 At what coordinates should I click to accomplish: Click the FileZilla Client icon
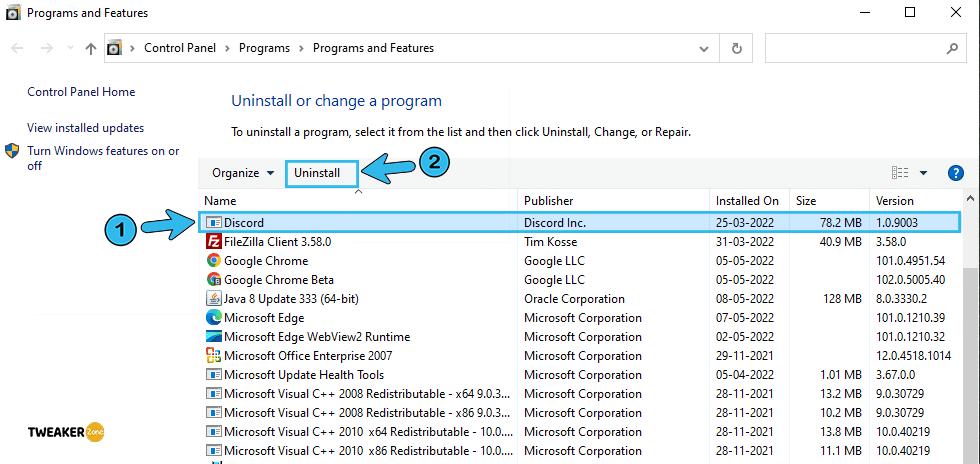(x=214, y=241)
